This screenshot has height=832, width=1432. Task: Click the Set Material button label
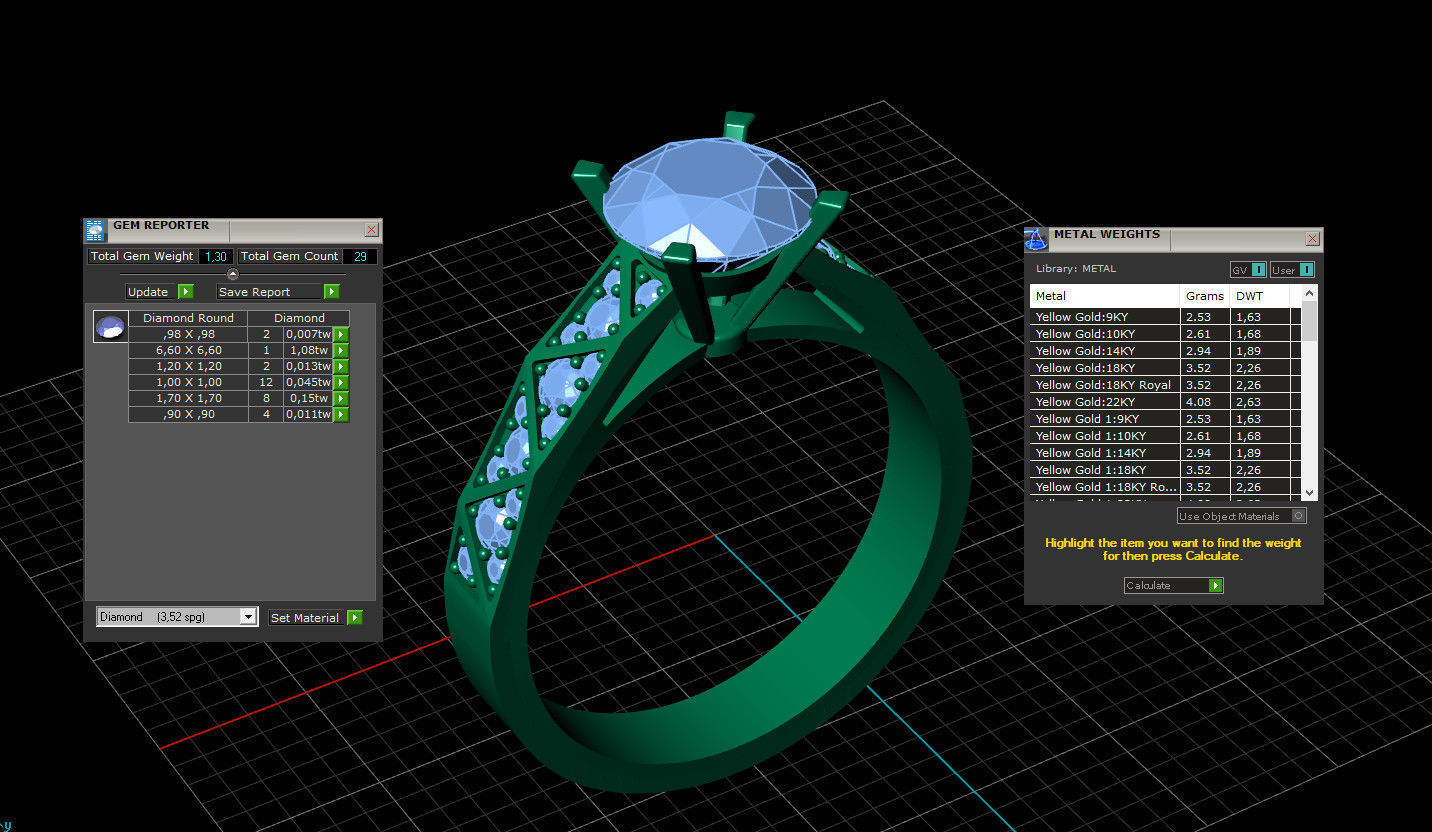[305, 618]
